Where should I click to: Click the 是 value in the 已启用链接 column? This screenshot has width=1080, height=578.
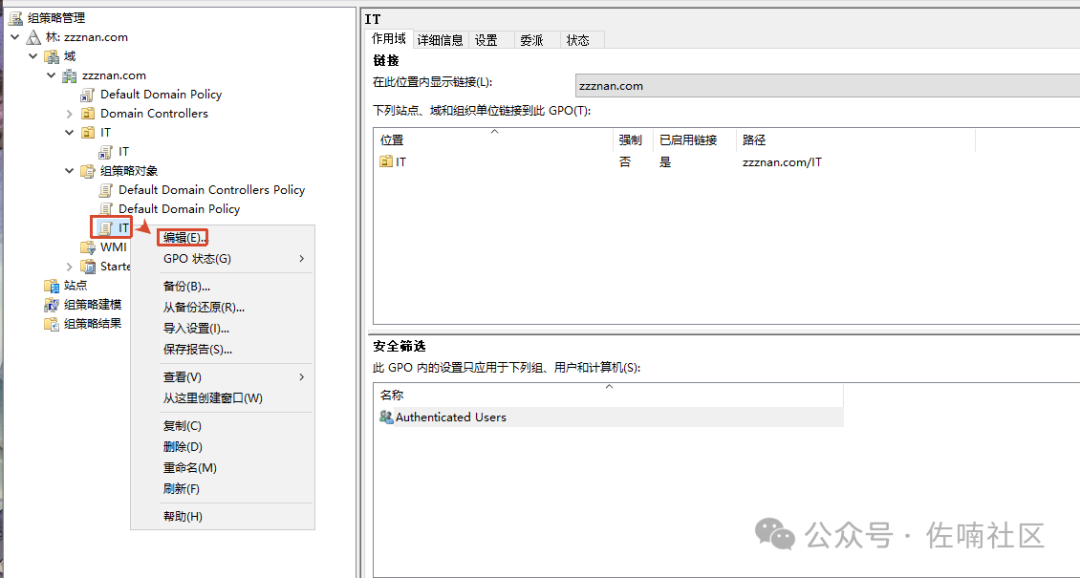pyautogui.click(x=665, y=163)
